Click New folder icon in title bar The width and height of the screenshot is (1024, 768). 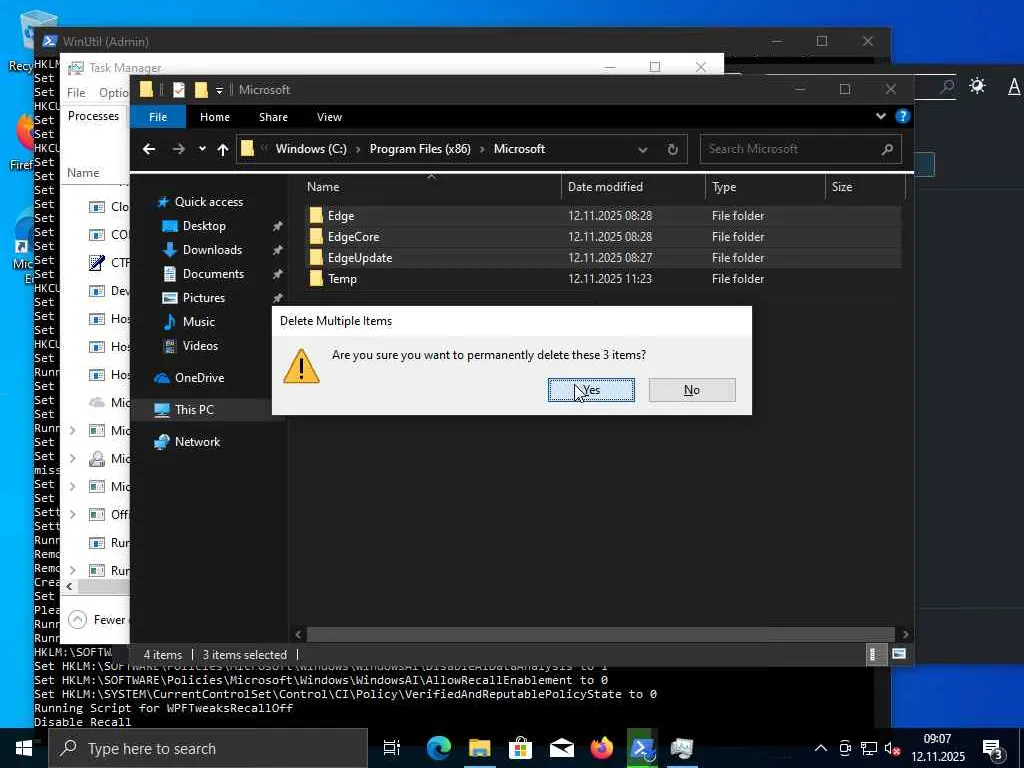[x=201, y=89]
